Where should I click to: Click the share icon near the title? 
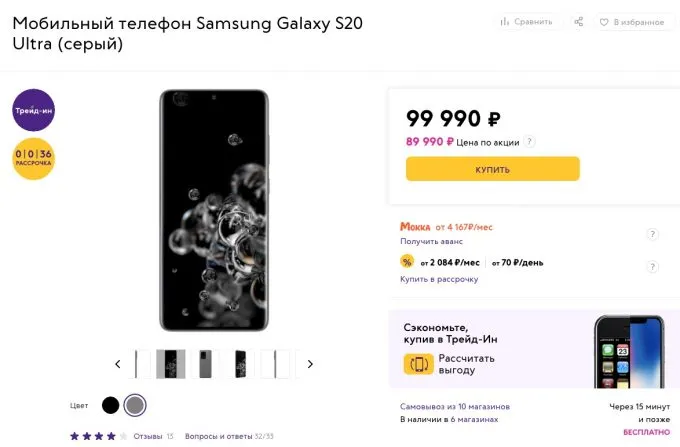[x=578, y=21]
